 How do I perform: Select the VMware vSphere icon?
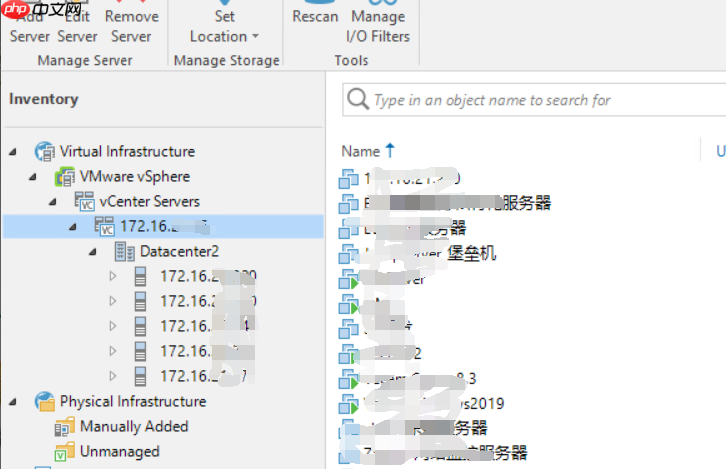65,177
